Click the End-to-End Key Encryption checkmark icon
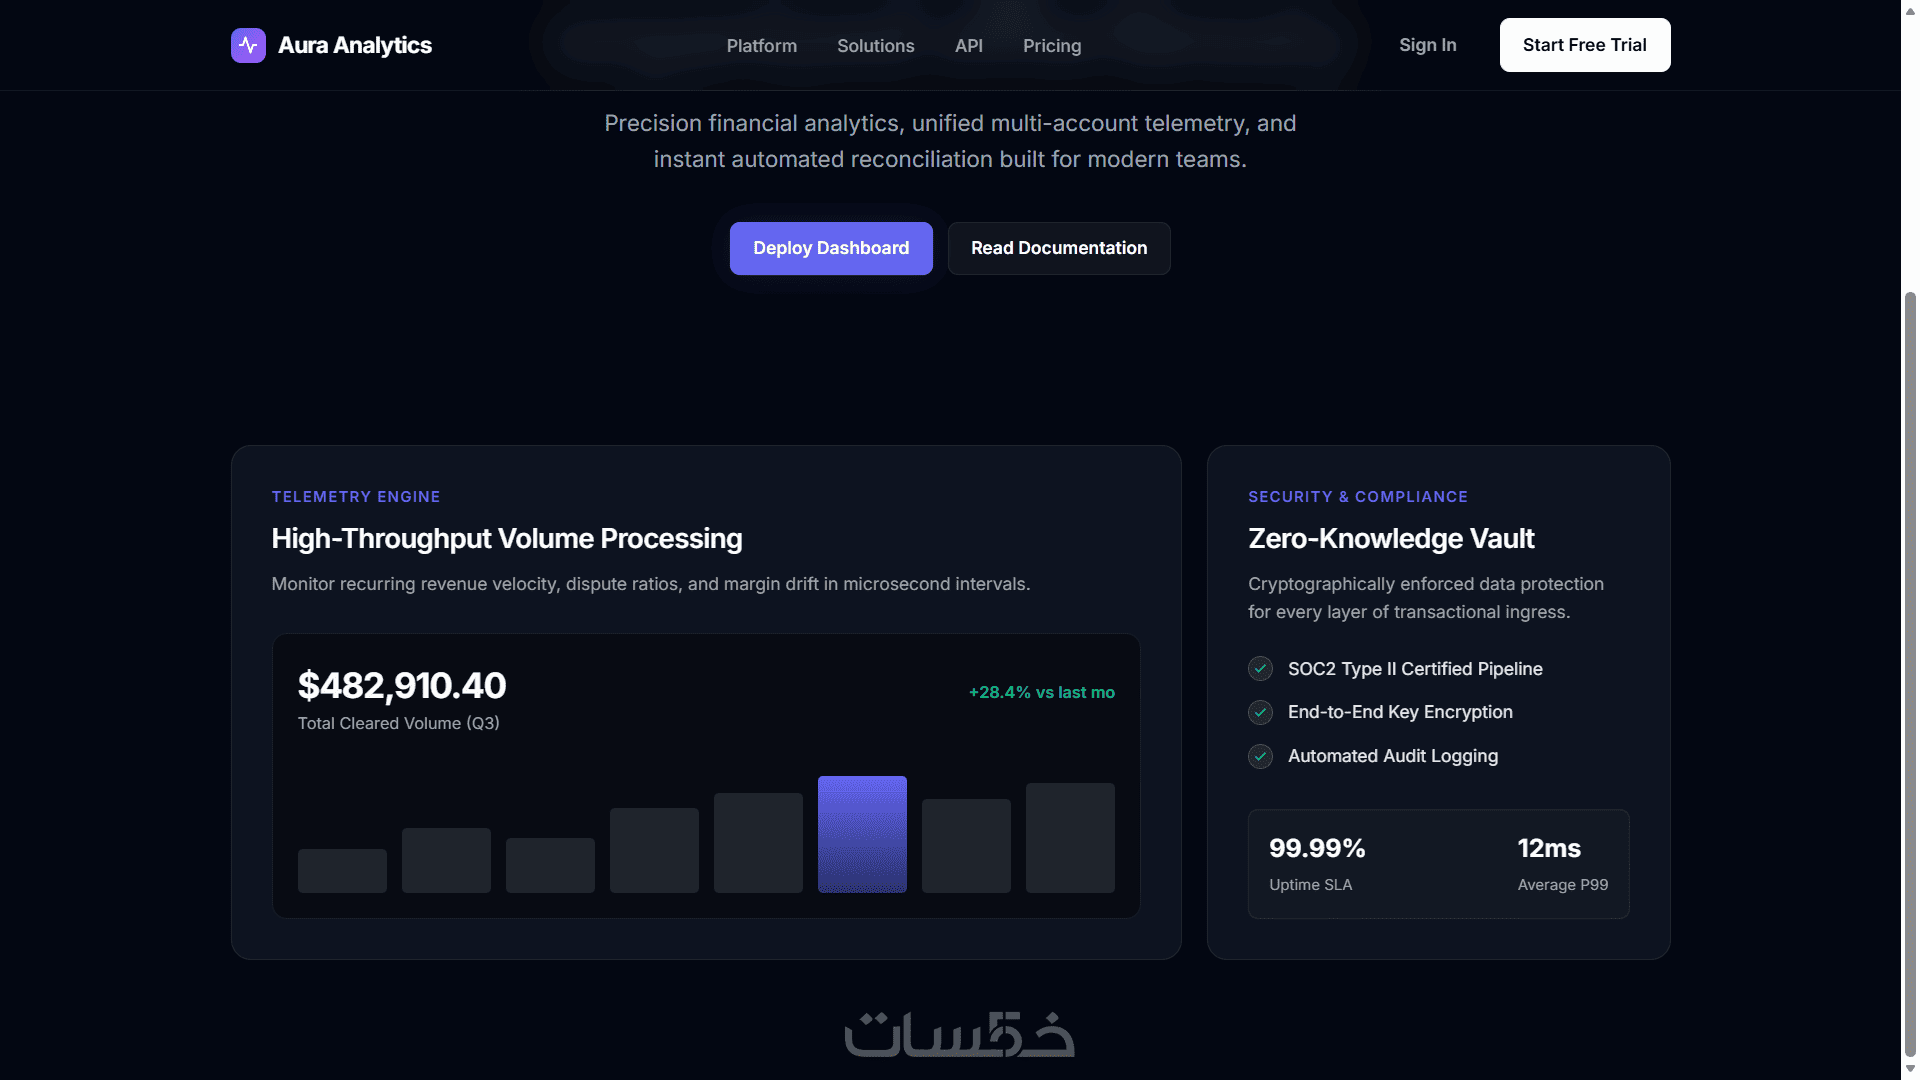Image resolution: width=1920 pixels, height=1080 pixels. pos(1260,712)
